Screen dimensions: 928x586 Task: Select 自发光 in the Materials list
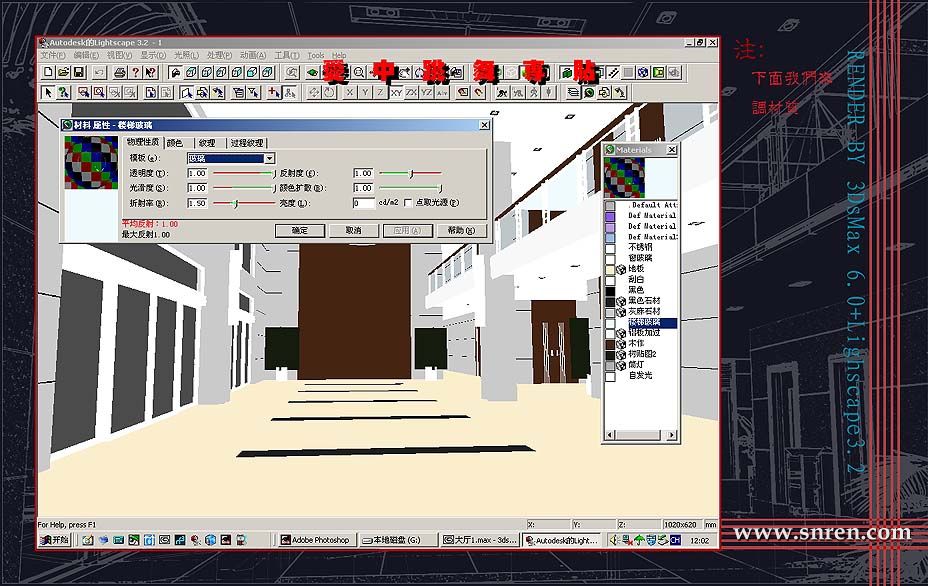coord(640,375)
